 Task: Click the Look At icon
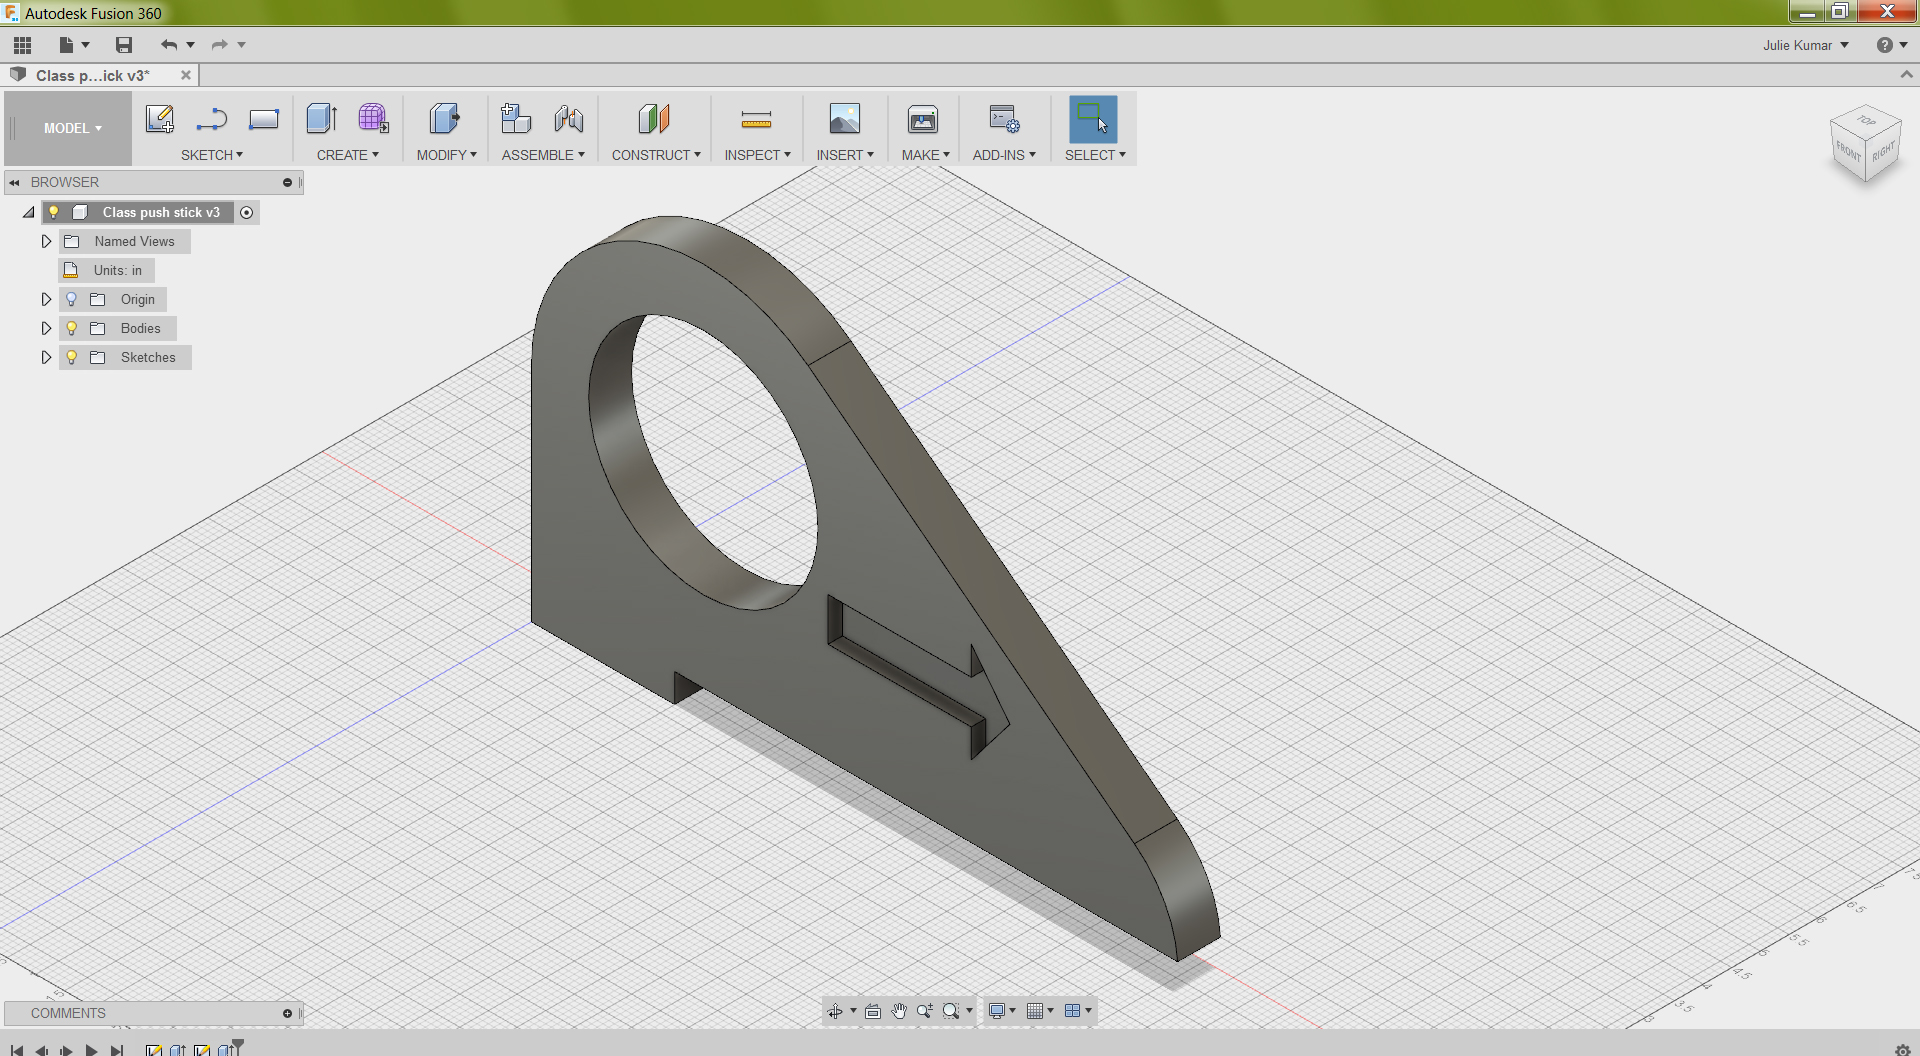[x=873, y=1011]
